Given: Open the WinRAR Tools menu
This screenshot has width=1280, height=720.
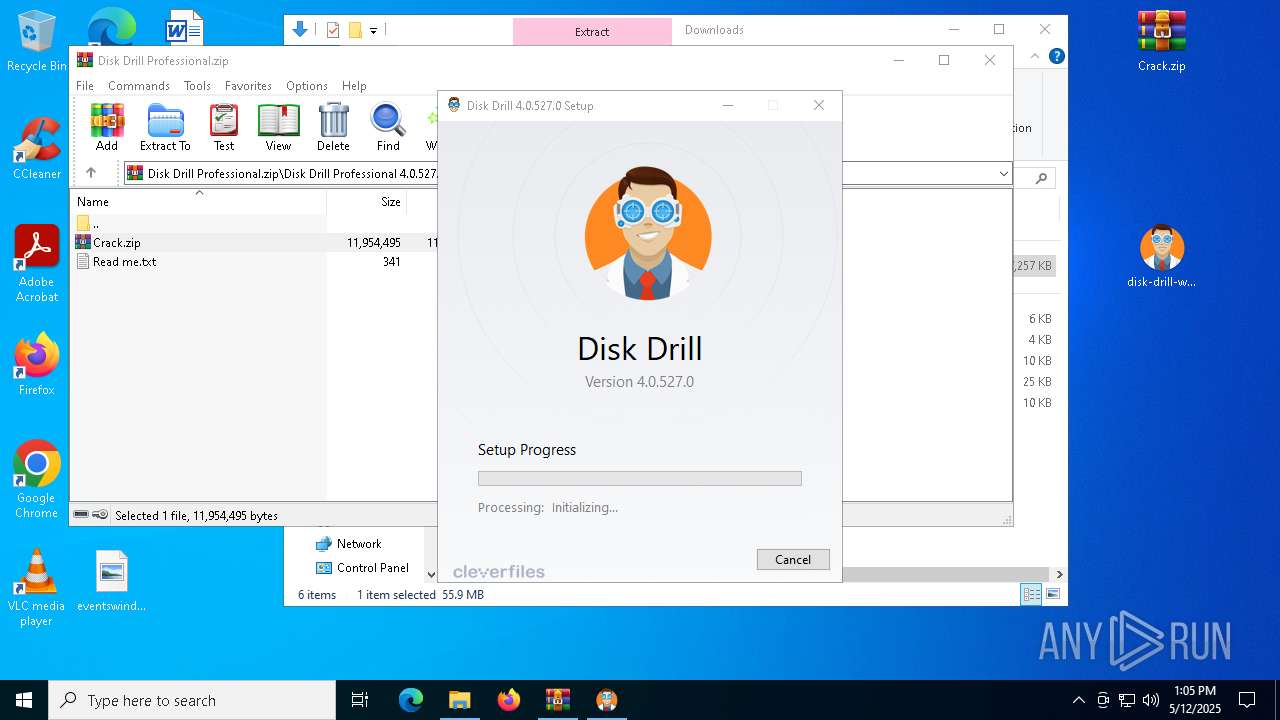Looking at the screenshot, I should [x=197, y=86].
